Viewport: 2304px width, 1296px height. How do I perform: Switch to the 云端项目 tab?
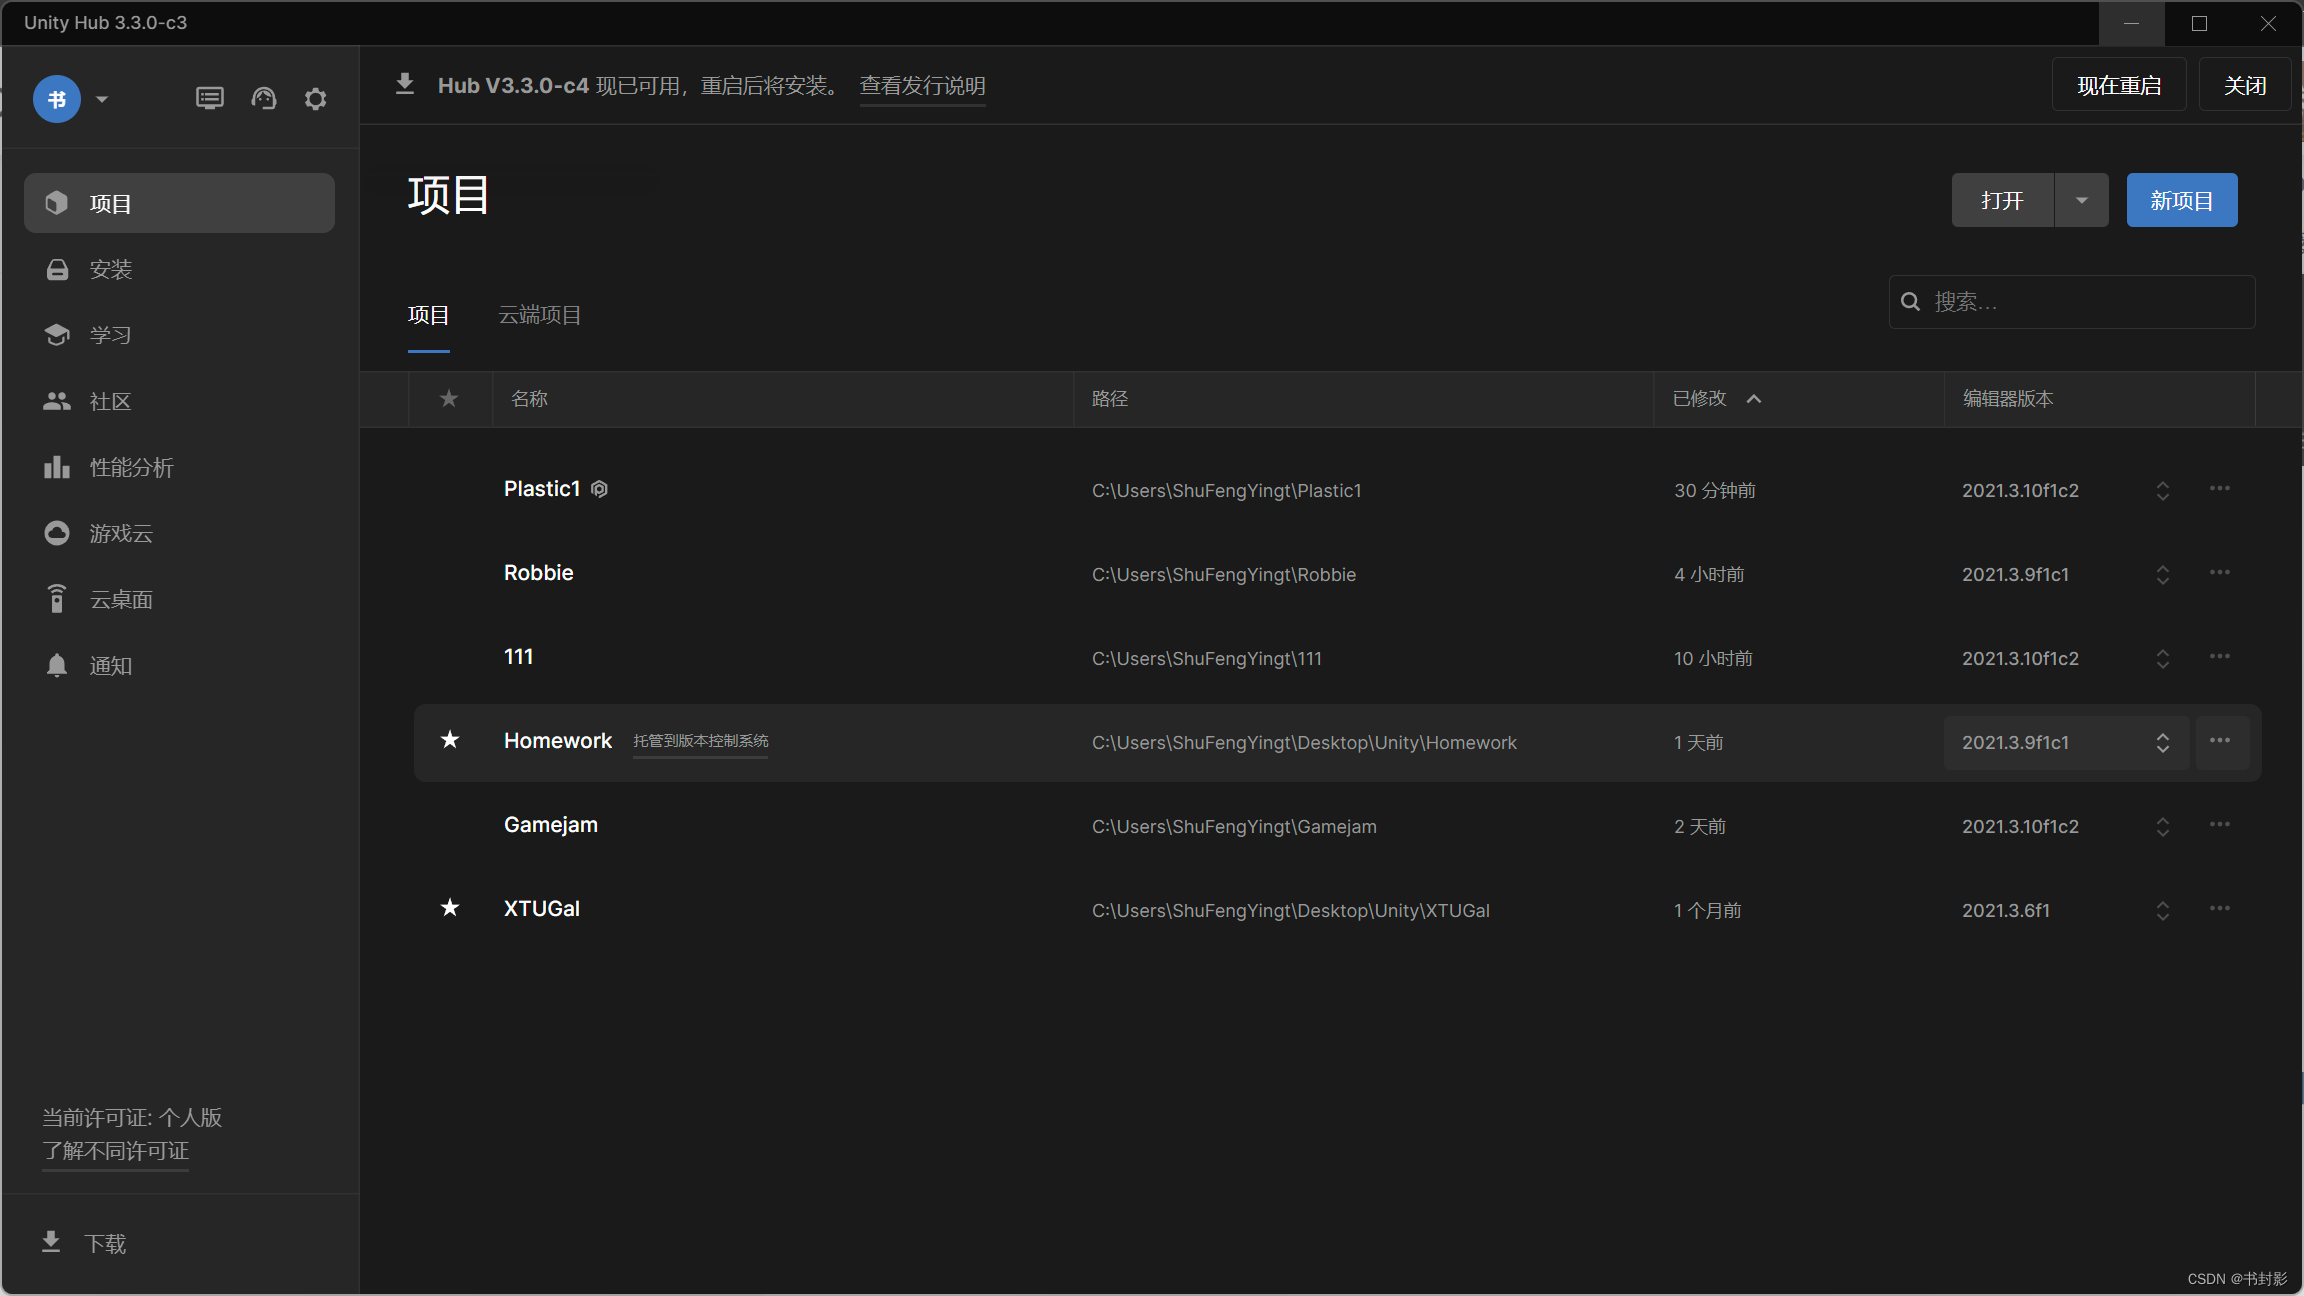(540, 315)
